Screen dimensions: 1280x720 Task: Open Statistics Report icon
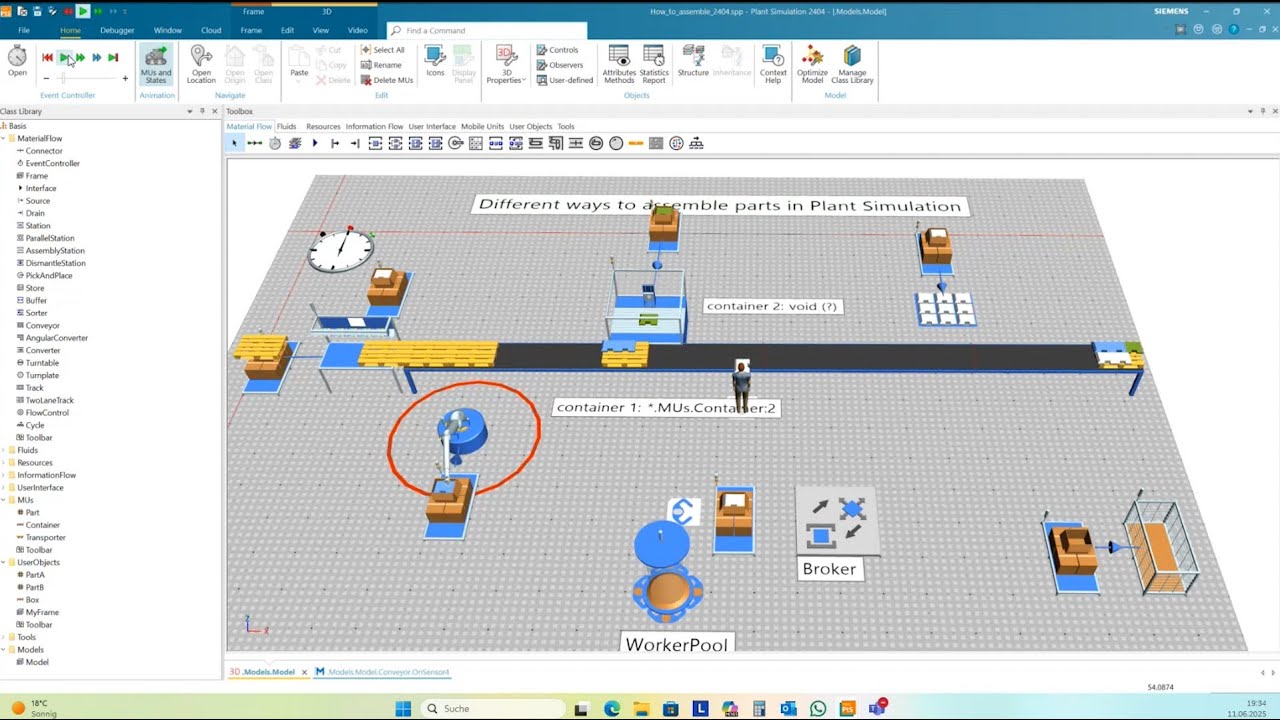654,65
